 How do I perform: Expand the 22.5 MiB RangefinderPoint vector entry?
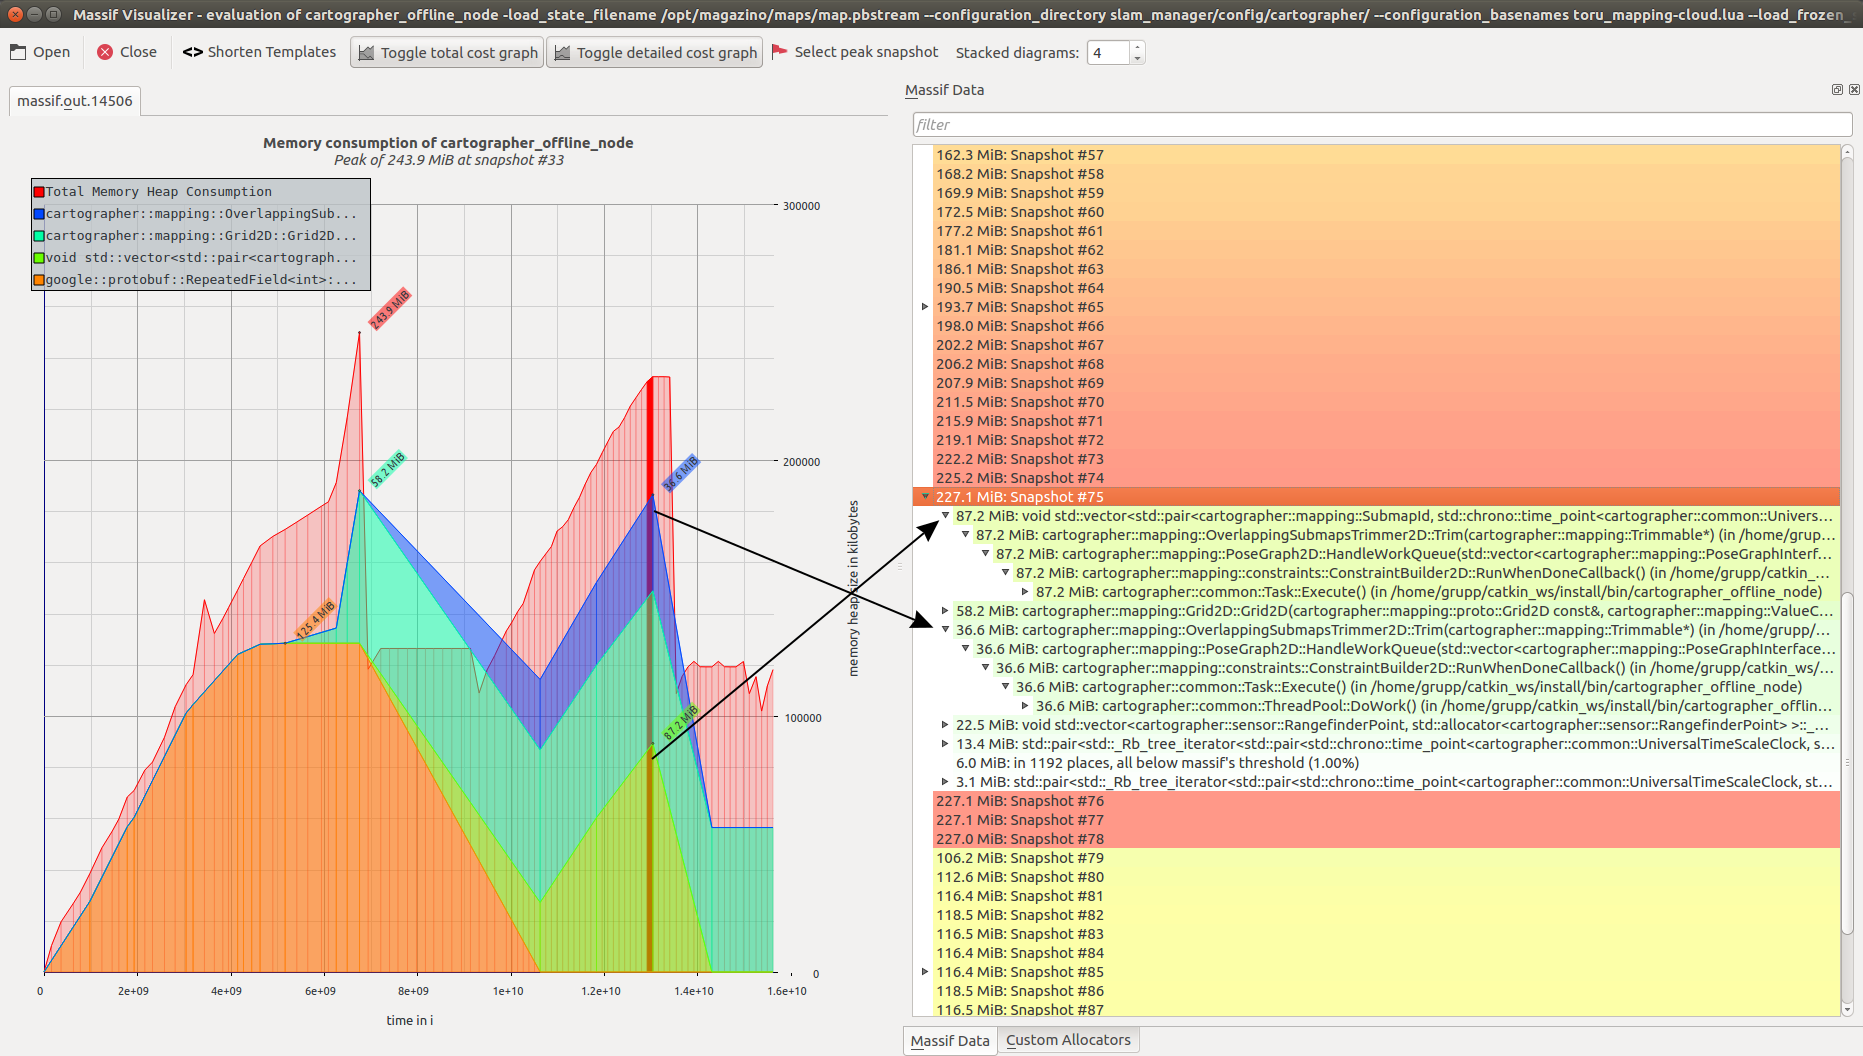coord(946,723)
